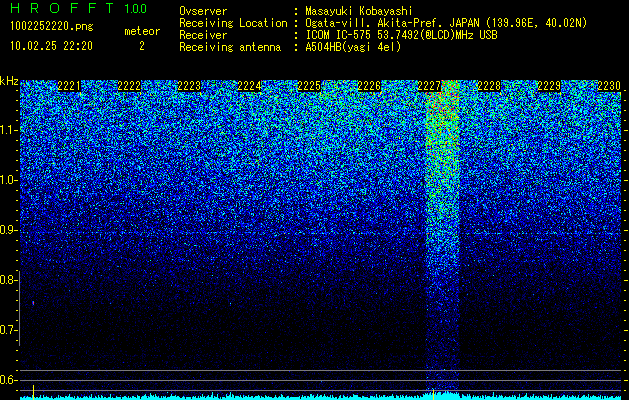Click time marker 2221

(69, 86)
